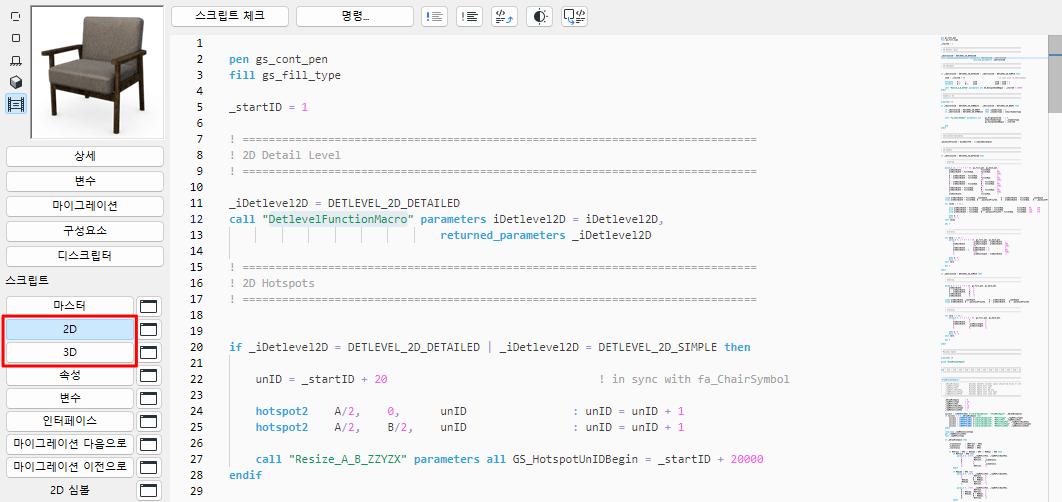Image resolution: width=1062 pixels, height=502 pixels.
Task: Open the 속성 script
Action: pos(70,375)
